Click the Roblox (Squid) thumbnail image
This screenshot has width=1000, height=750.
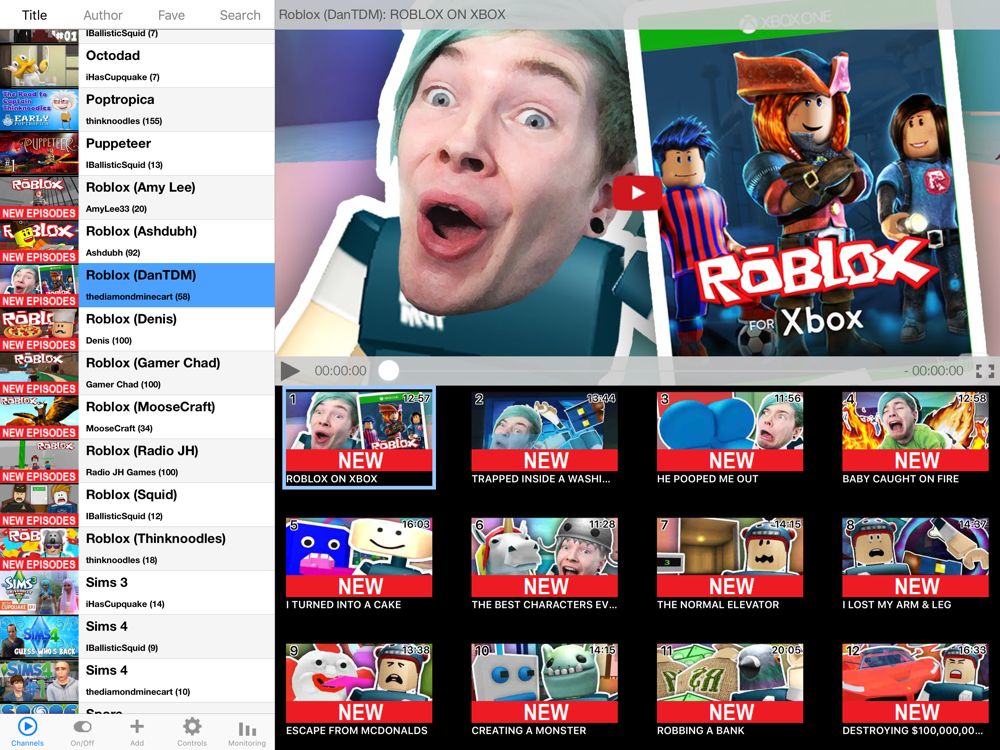[x=39, y=505]
